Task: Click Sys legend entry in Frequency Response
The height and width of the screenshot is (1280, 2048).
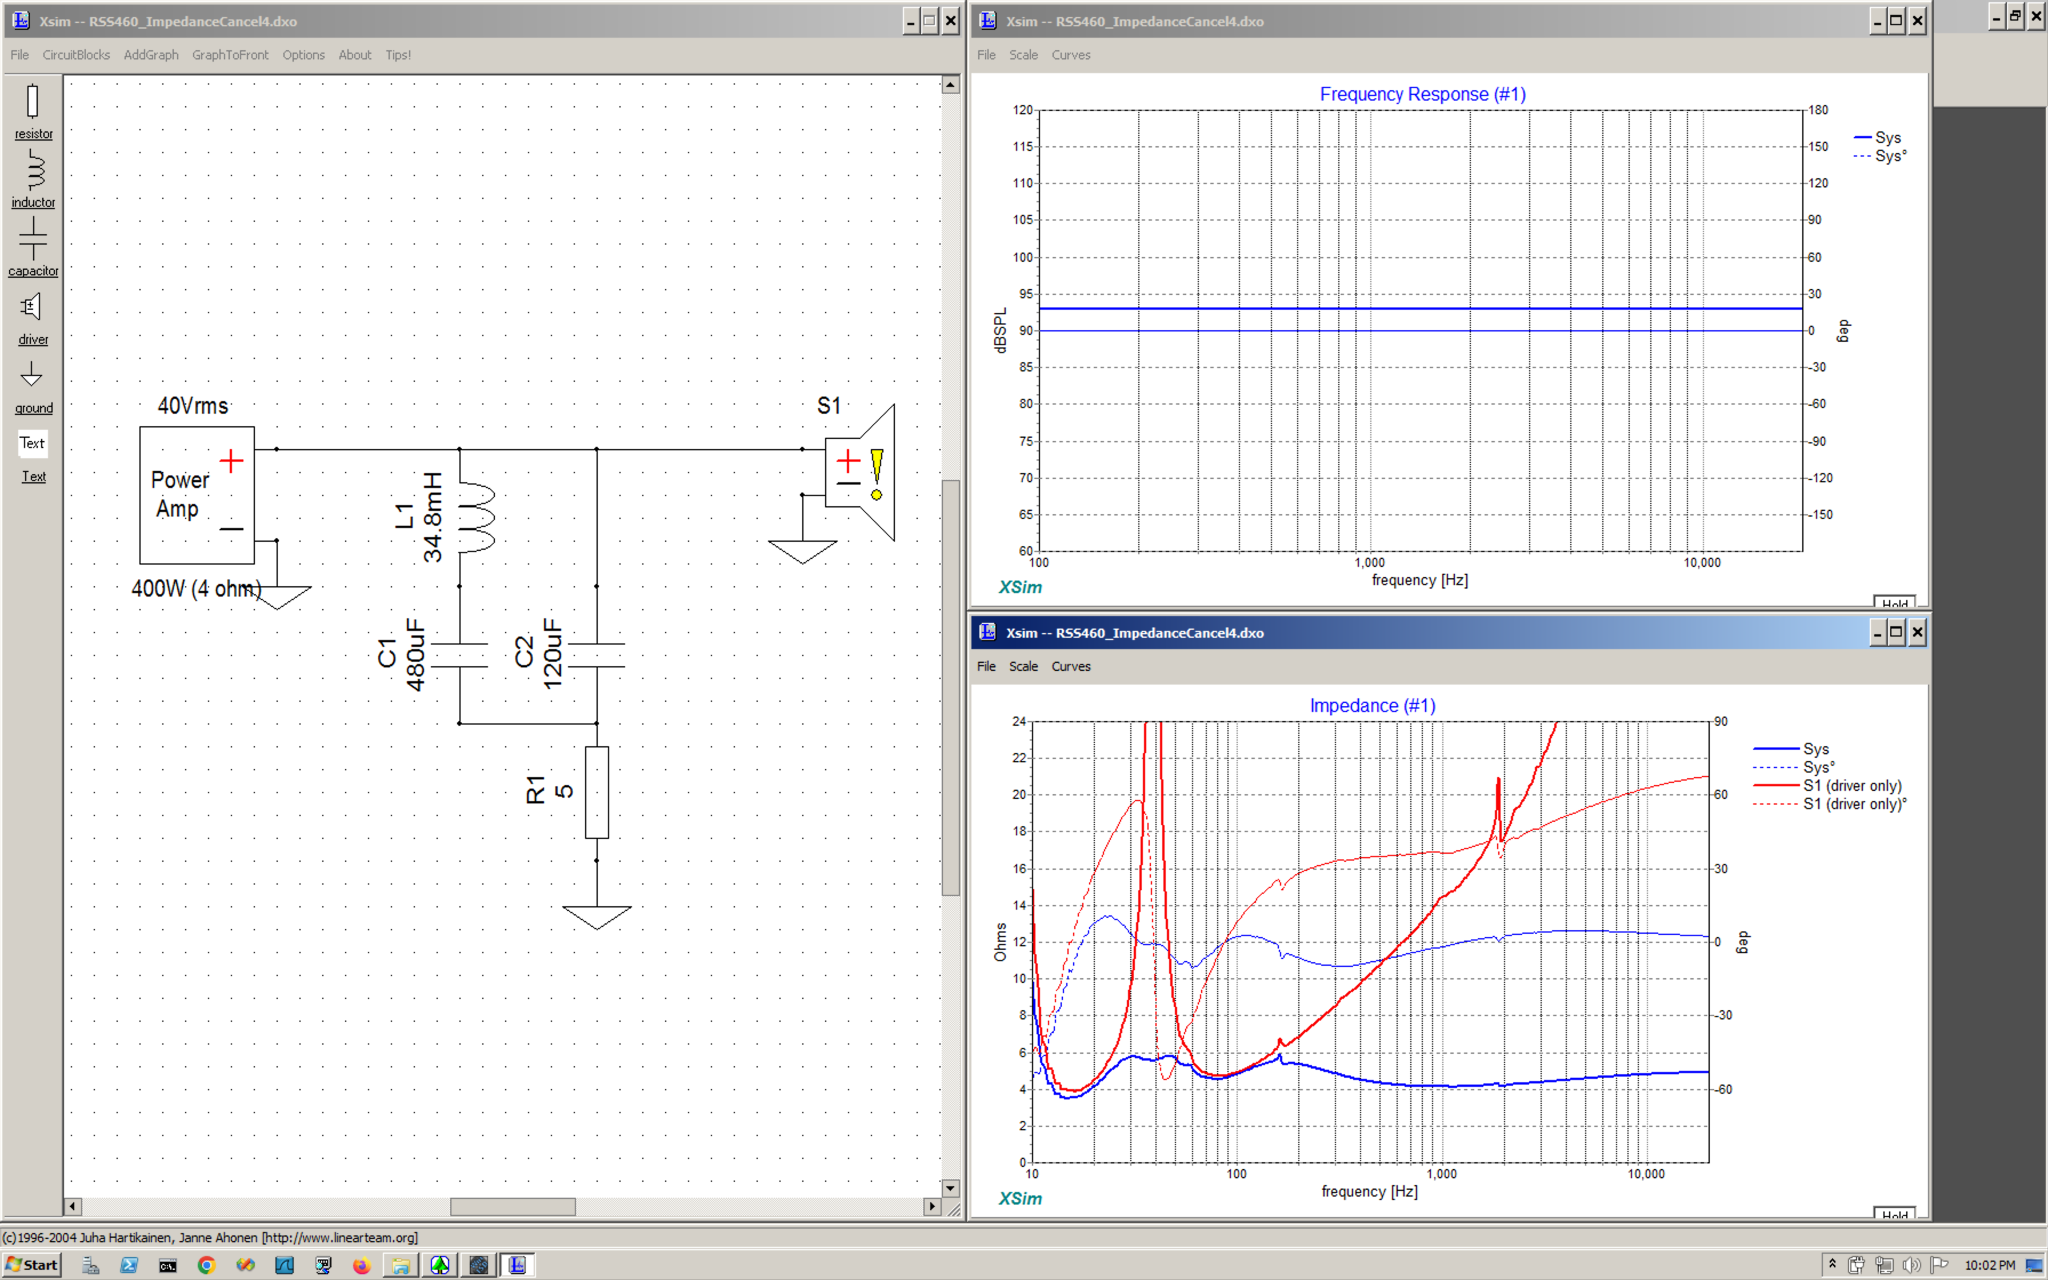Action: [1877, 138]
